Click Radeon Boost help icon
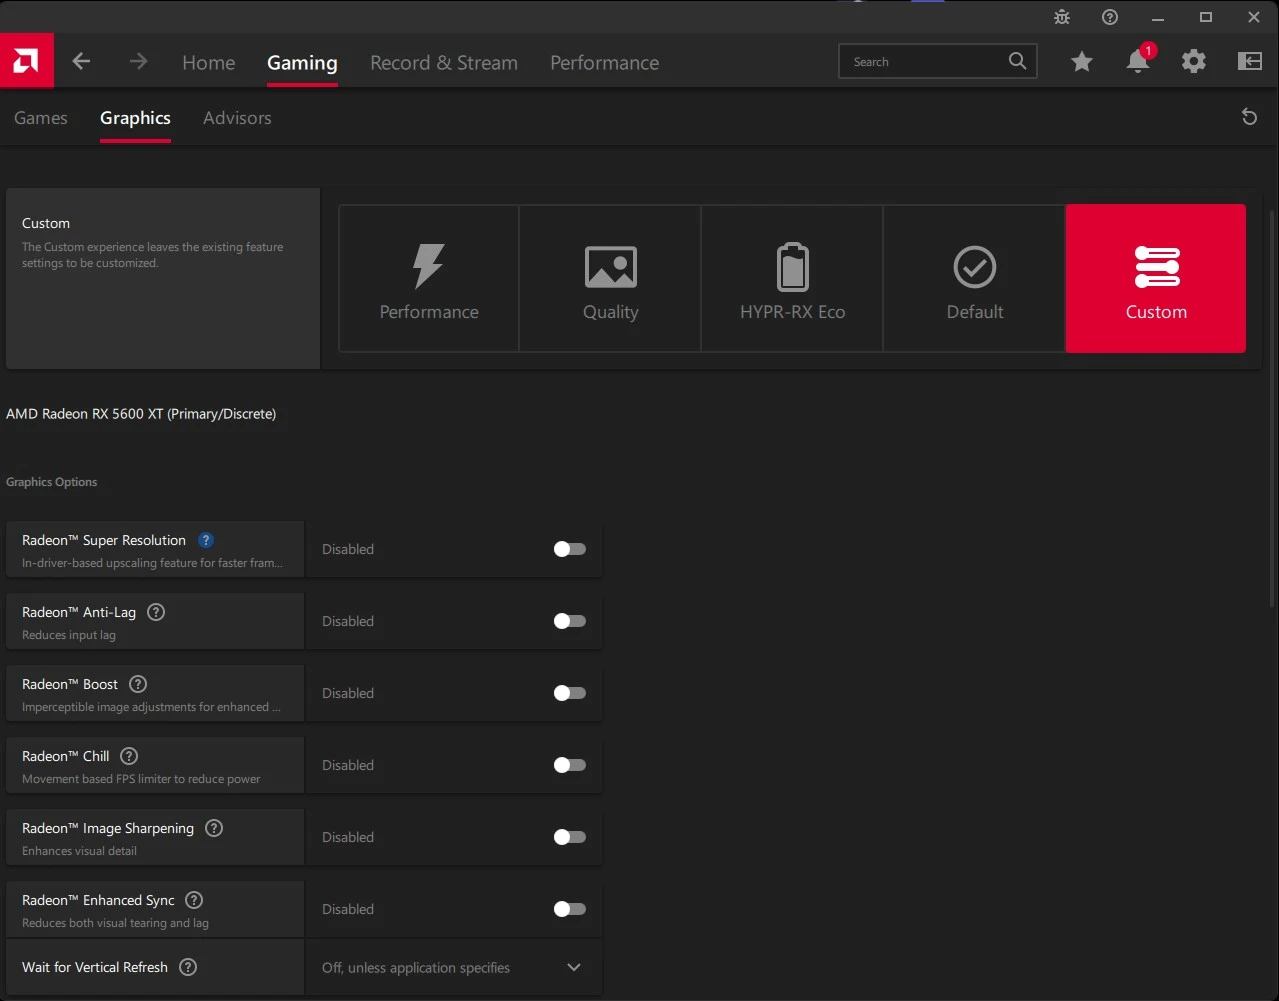Image resolution: width=1279 pixels, height=1001 pixels. [x=139, y=684]
